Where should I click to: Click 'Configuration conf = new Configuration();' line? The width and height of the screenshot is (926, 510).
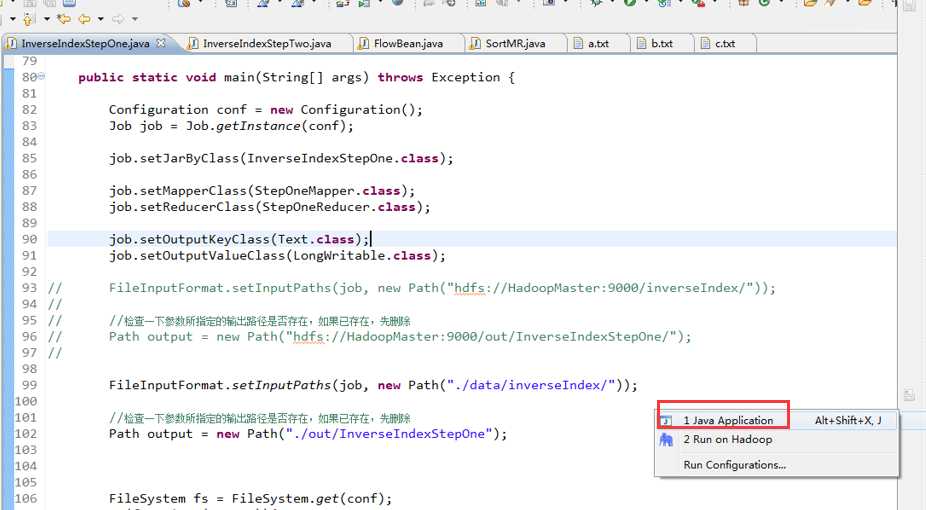point(265,110)
